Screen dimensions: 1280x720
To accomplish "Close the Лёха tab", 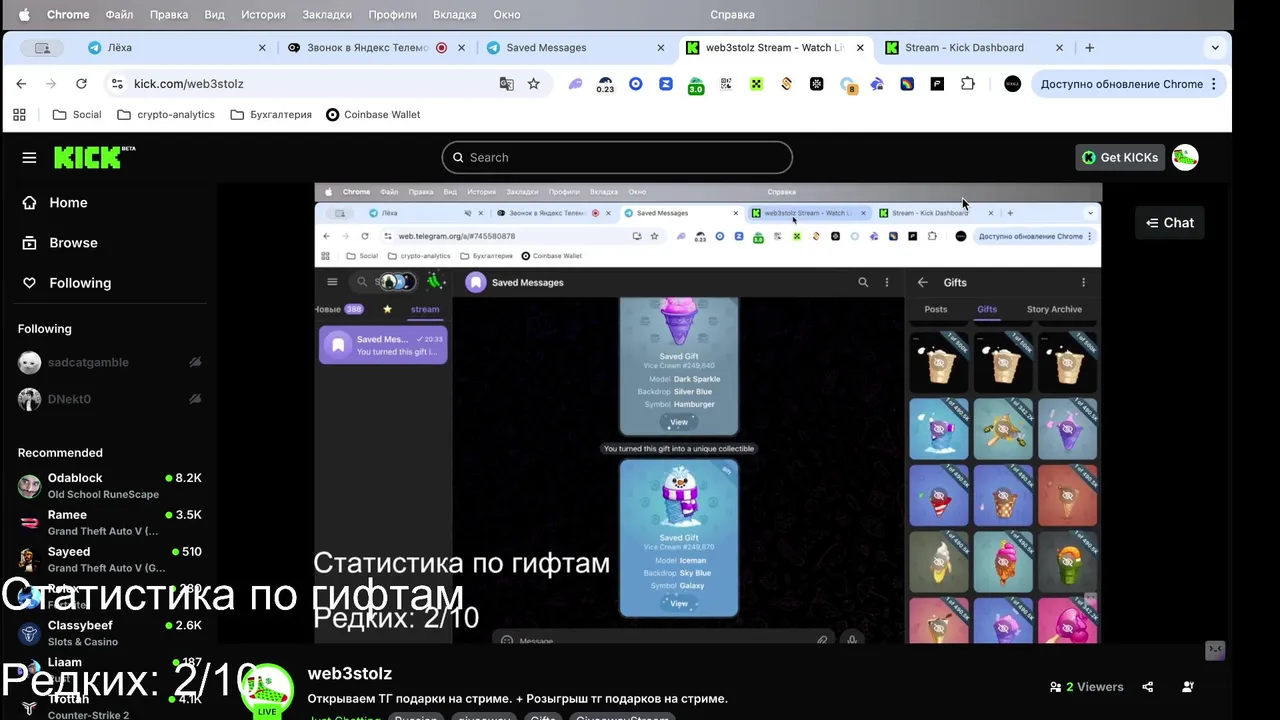I will (x=262, y=48).
